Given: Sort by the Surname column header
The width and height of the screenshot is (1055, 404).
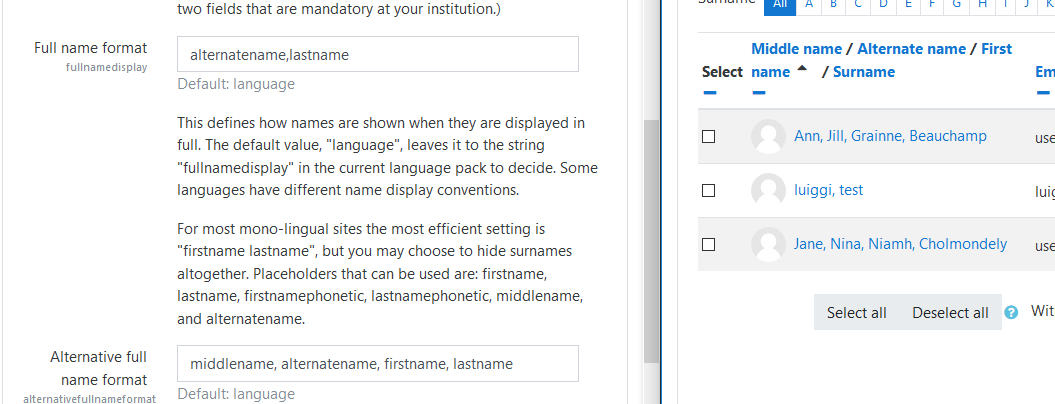Looking at the screenshot, I should 864,72.
